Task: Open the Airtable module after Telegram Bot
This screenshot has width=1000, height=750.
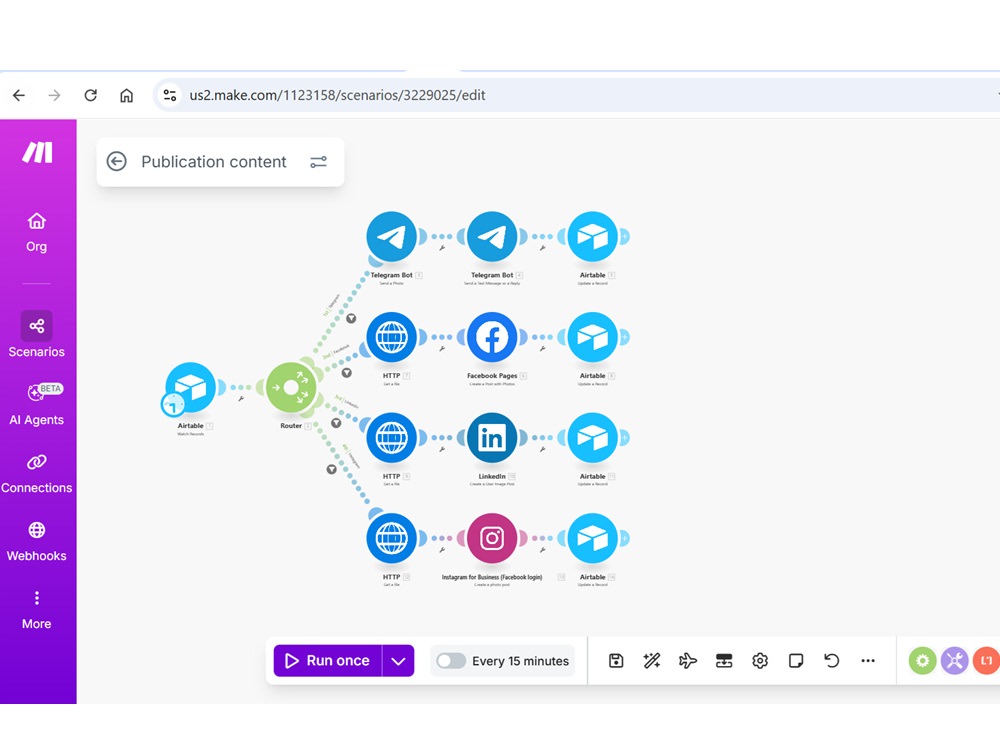Action: click(x=592, y=237)
